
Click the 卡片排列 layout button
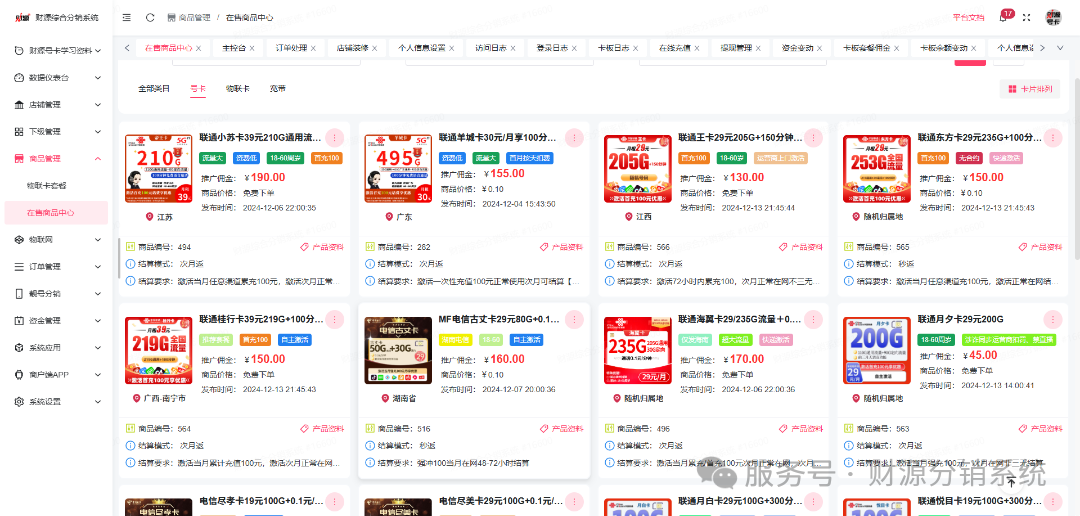tap(1030, 89)
